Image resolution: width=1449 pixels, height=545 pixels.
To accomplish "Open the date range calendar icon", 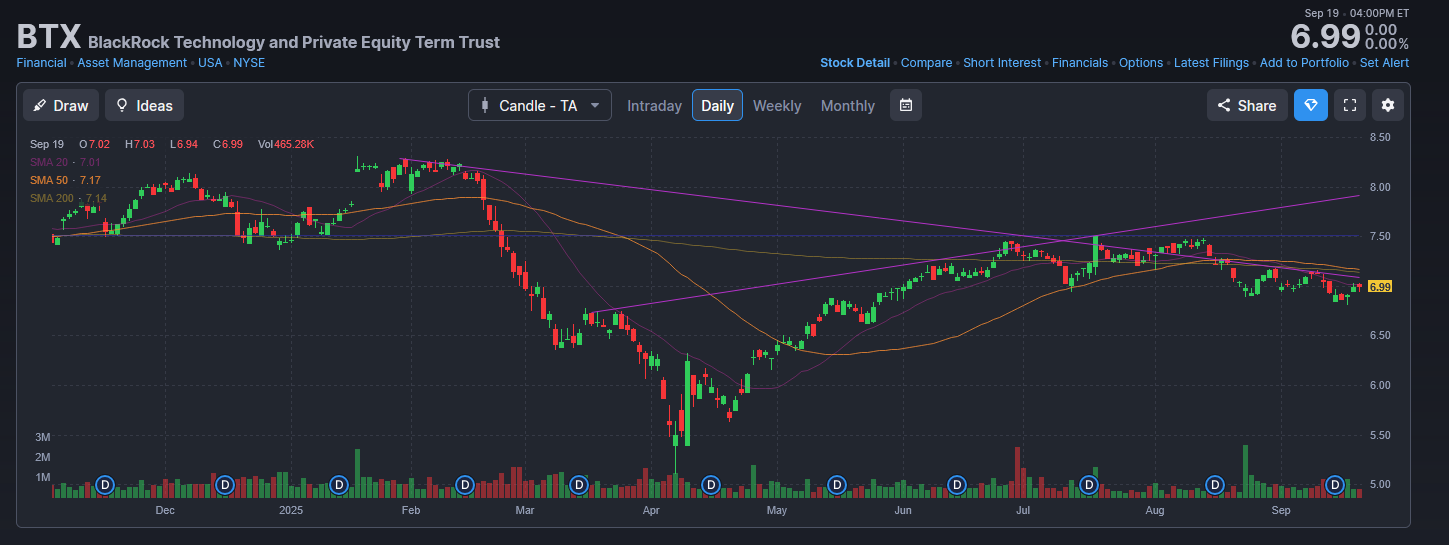I will [x=905, y=105].
